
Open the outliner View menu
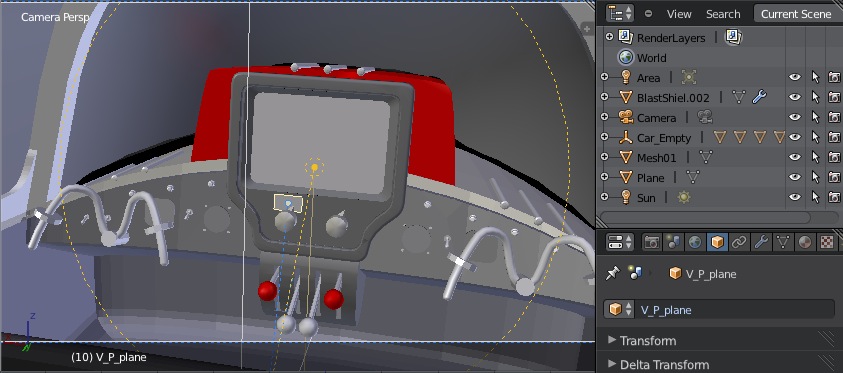point(679,14)
